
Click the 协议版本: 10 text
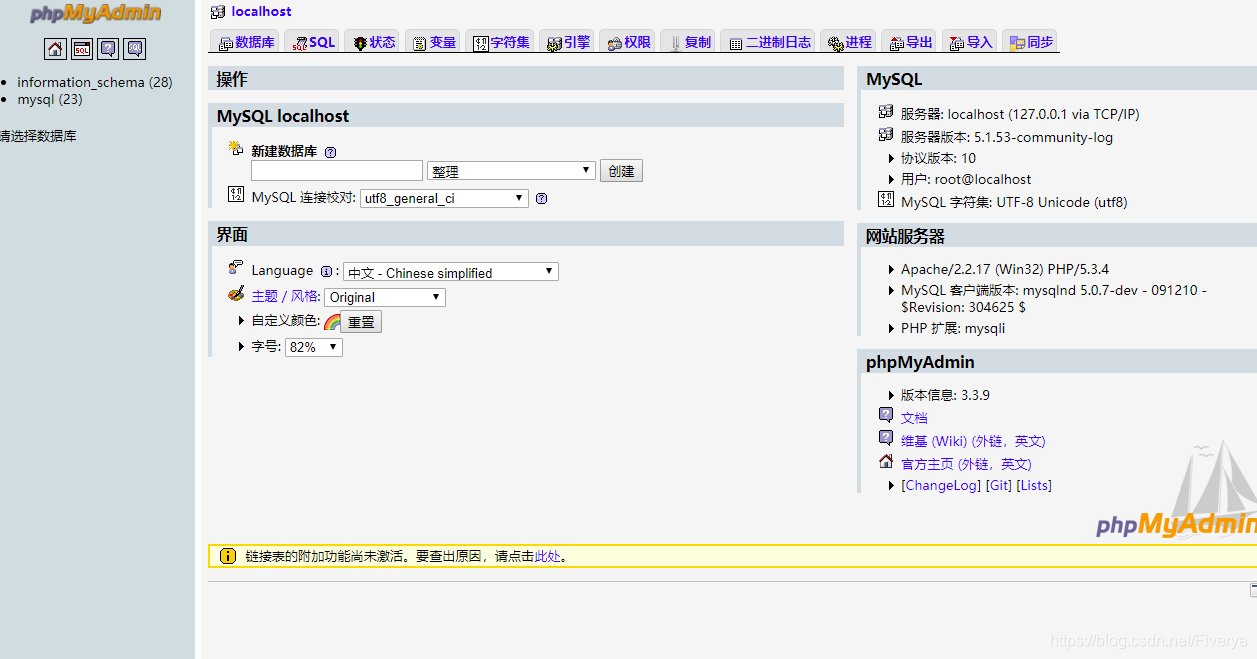pyautogui.click(x=938, y=158)
